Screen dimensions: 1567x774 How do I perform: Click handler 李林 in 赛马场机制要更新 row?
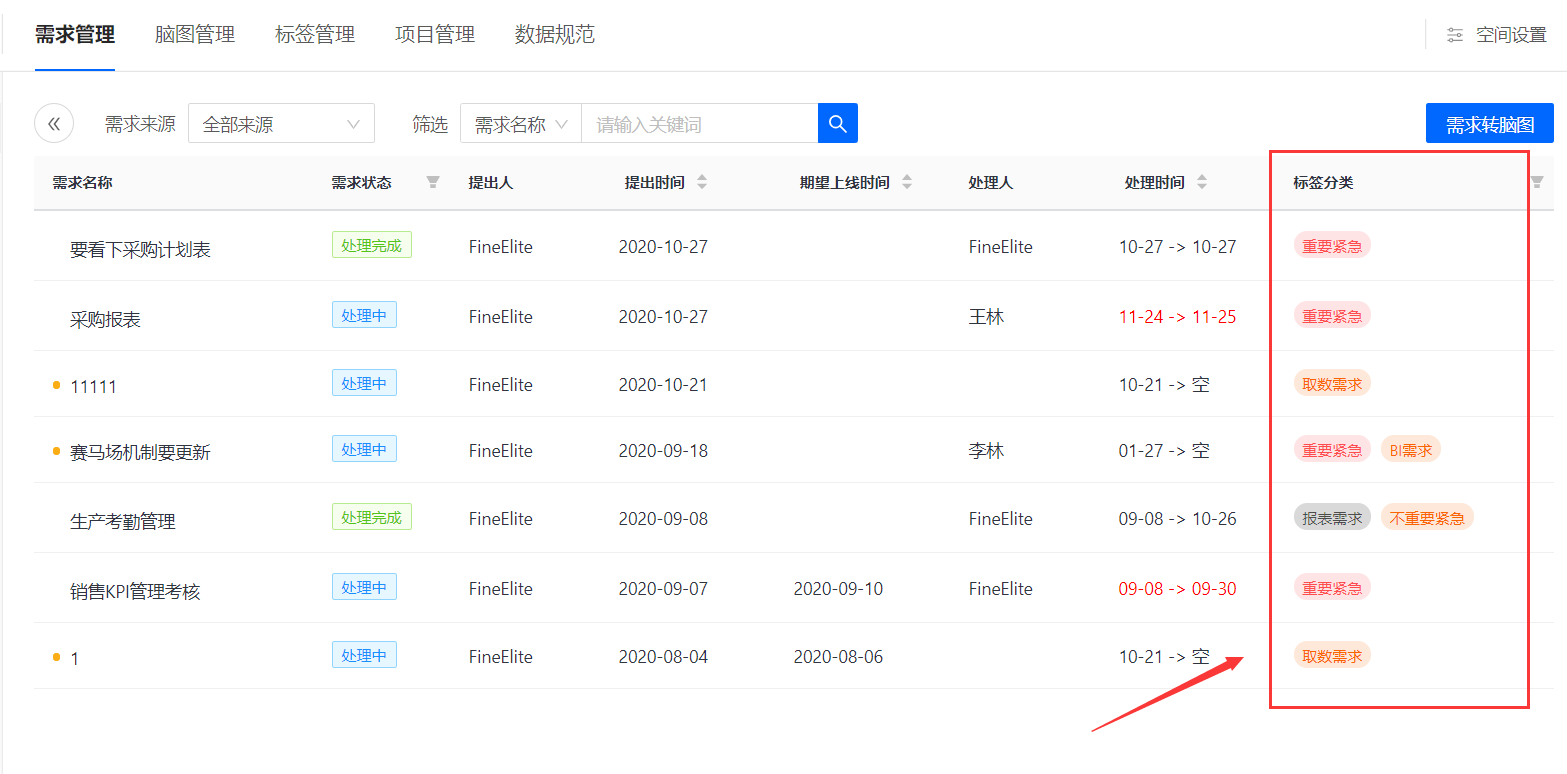[986, 451]
